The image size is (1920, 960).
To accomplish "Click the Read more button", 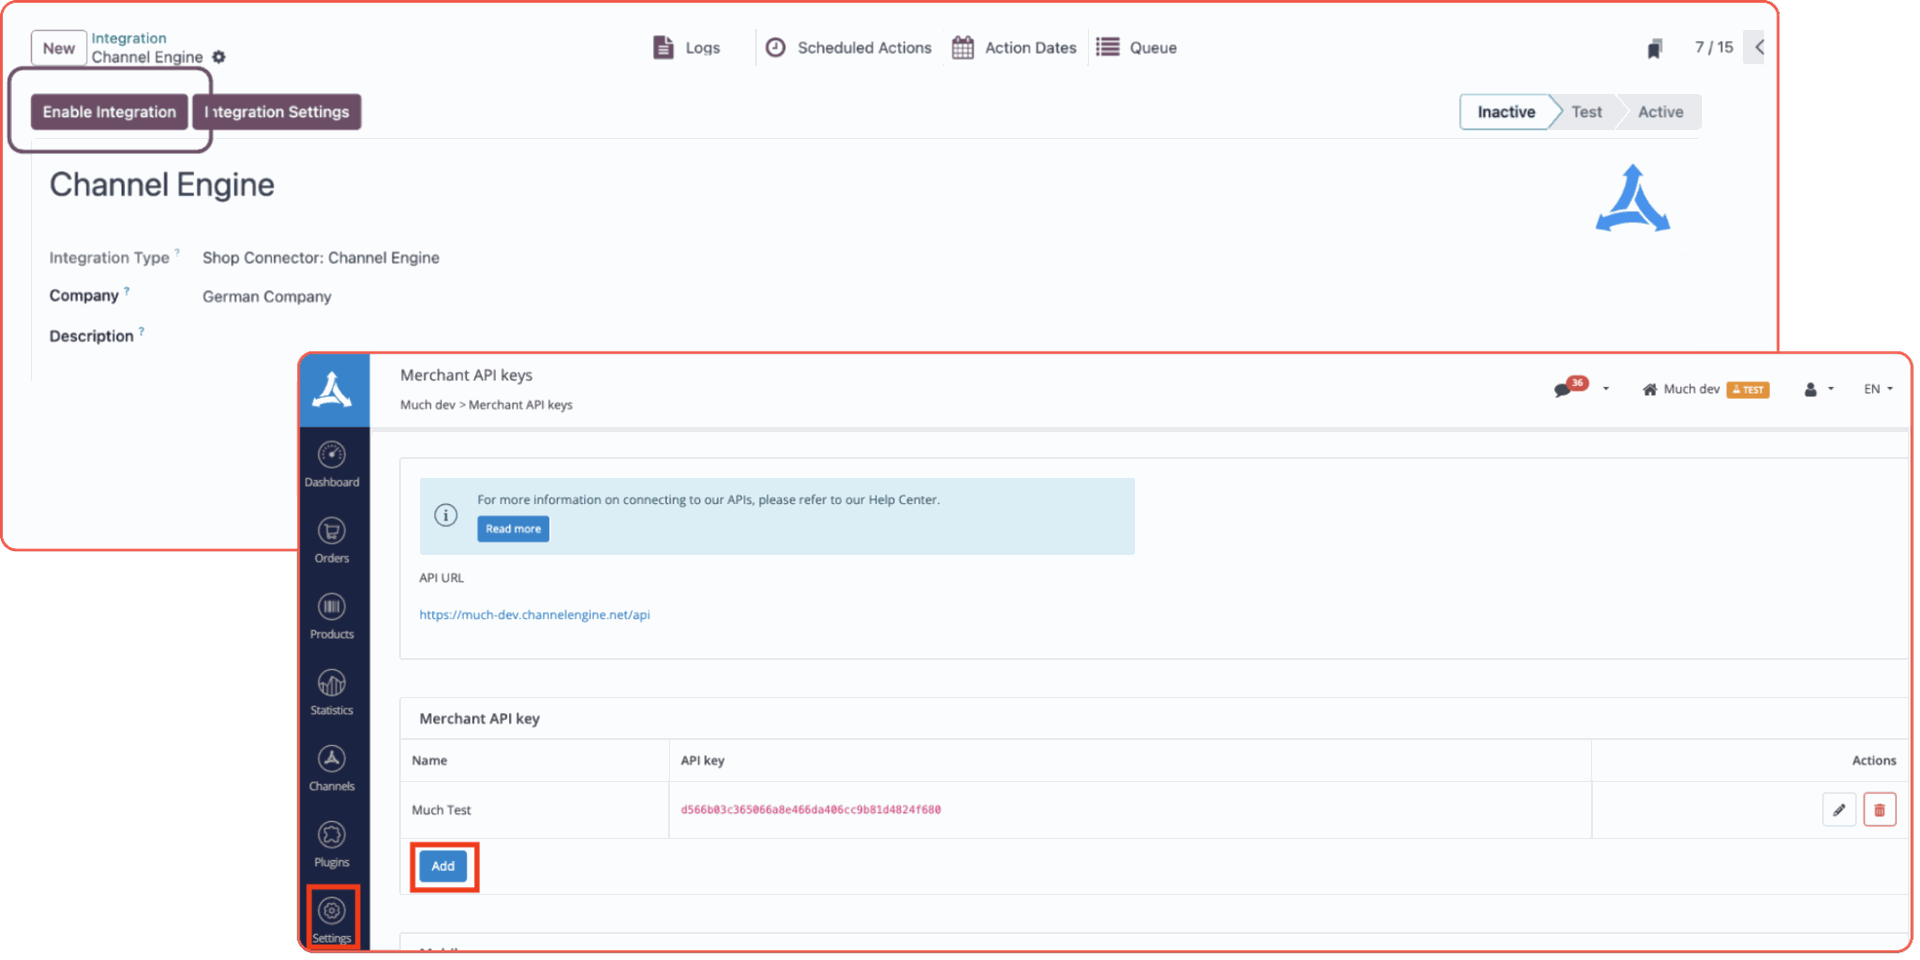I will point(513,529).
